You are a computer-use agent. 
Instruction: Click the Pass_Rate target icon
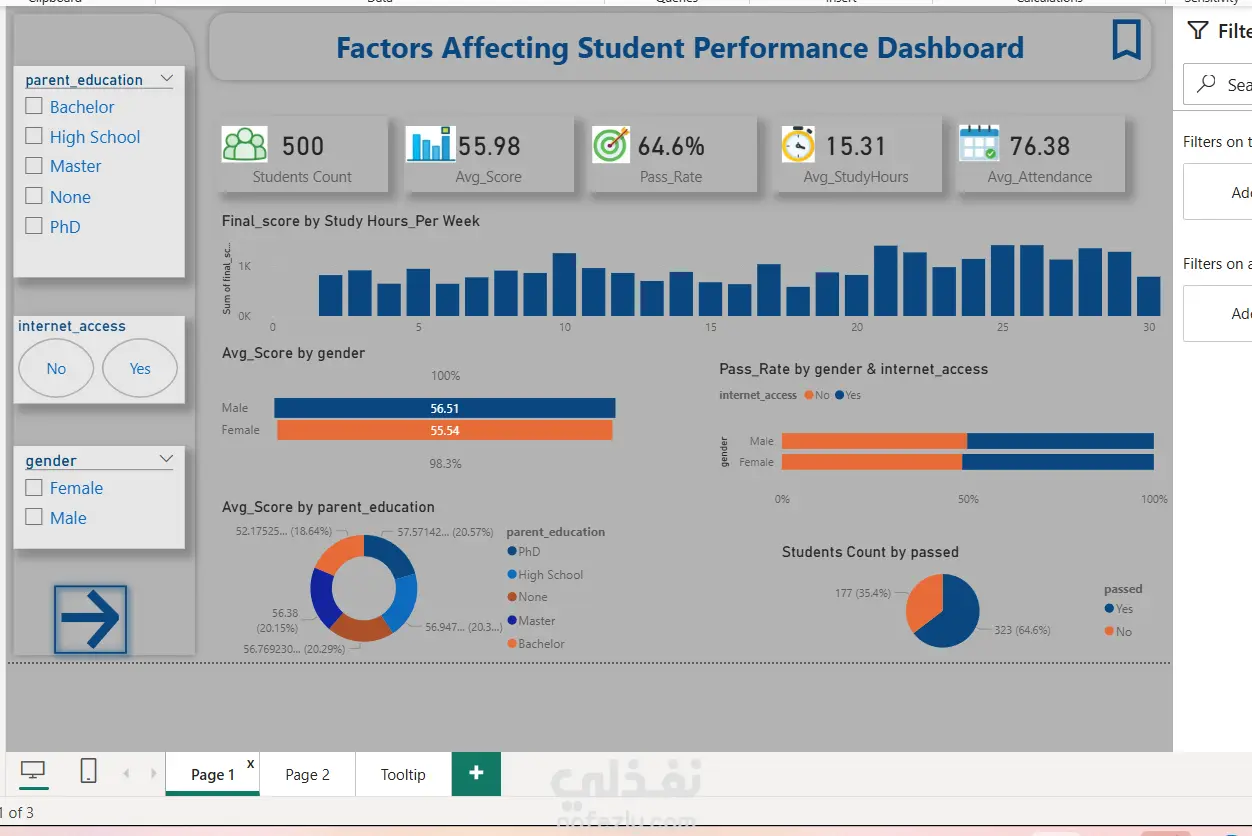coord(611,145)
